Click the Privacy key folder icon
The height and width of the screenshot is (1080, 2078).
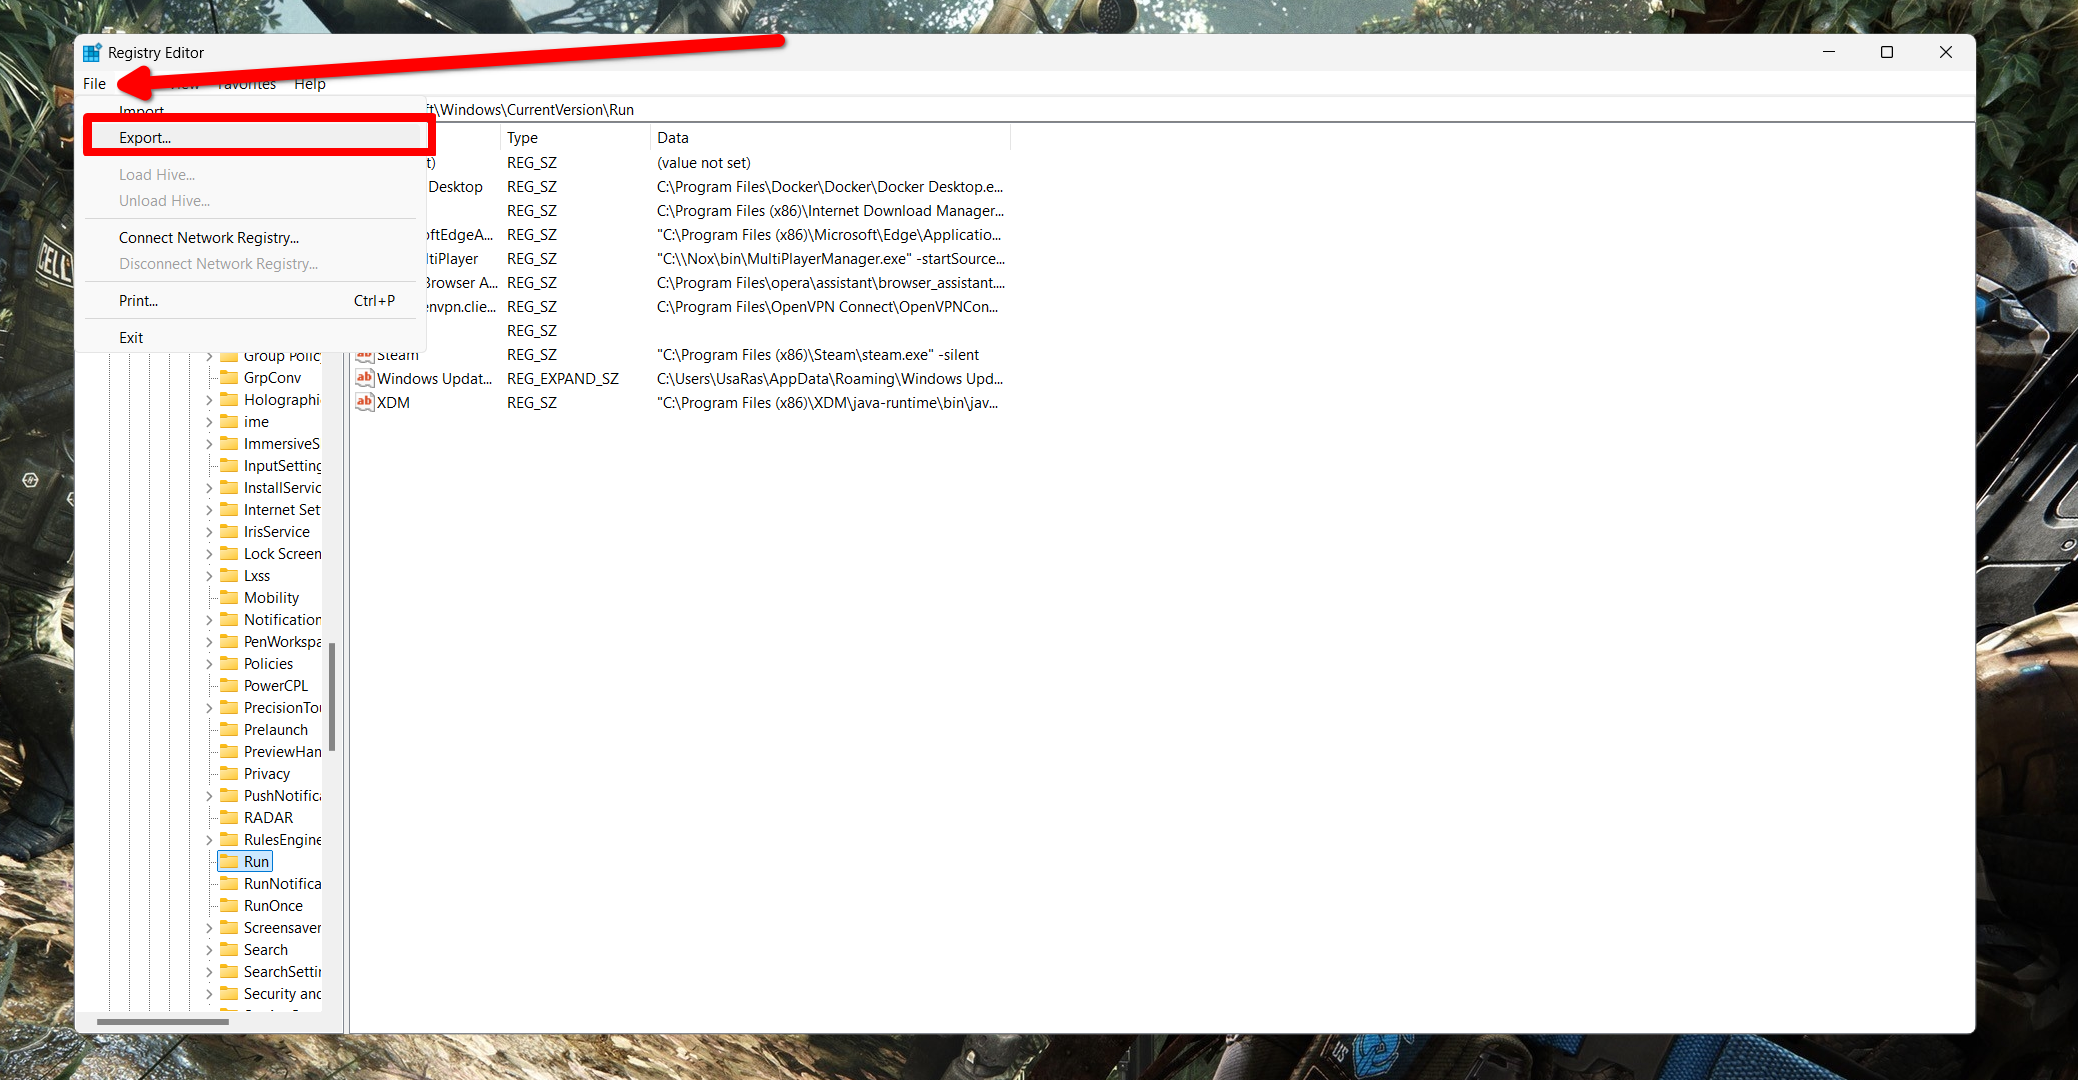231,773
